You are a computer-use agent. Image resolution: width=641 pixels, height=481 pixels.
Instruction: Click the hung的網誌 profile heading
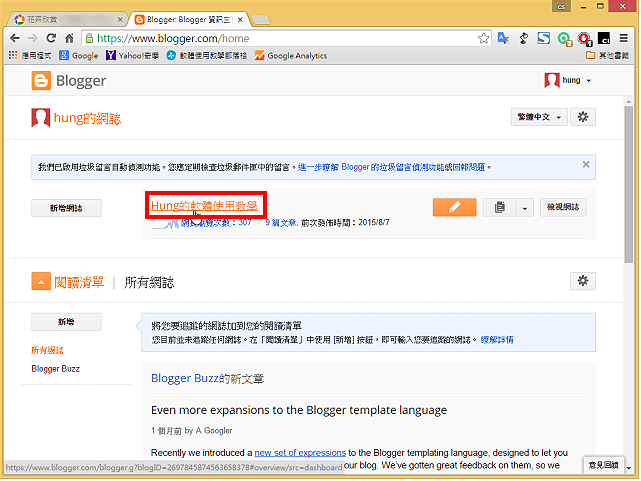pyautogui.click(x=87, y=118)
